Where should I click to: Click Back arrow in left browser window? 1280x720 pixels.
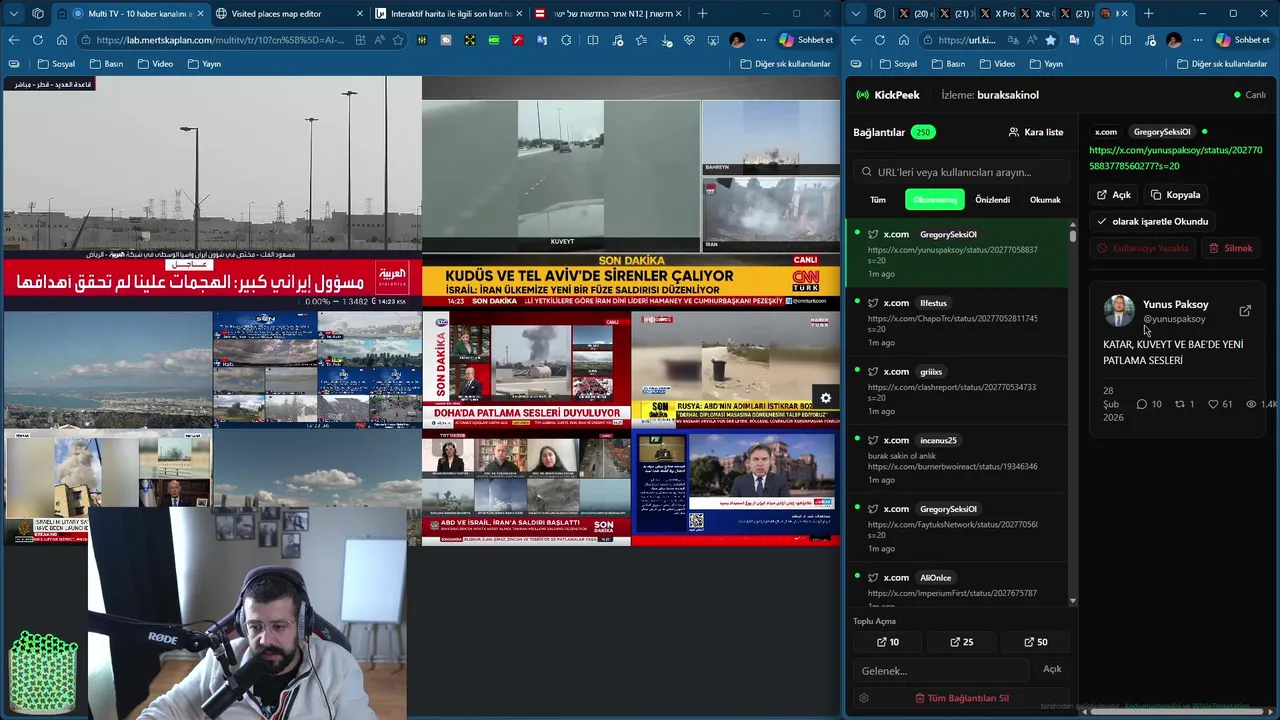pos(14,40)
